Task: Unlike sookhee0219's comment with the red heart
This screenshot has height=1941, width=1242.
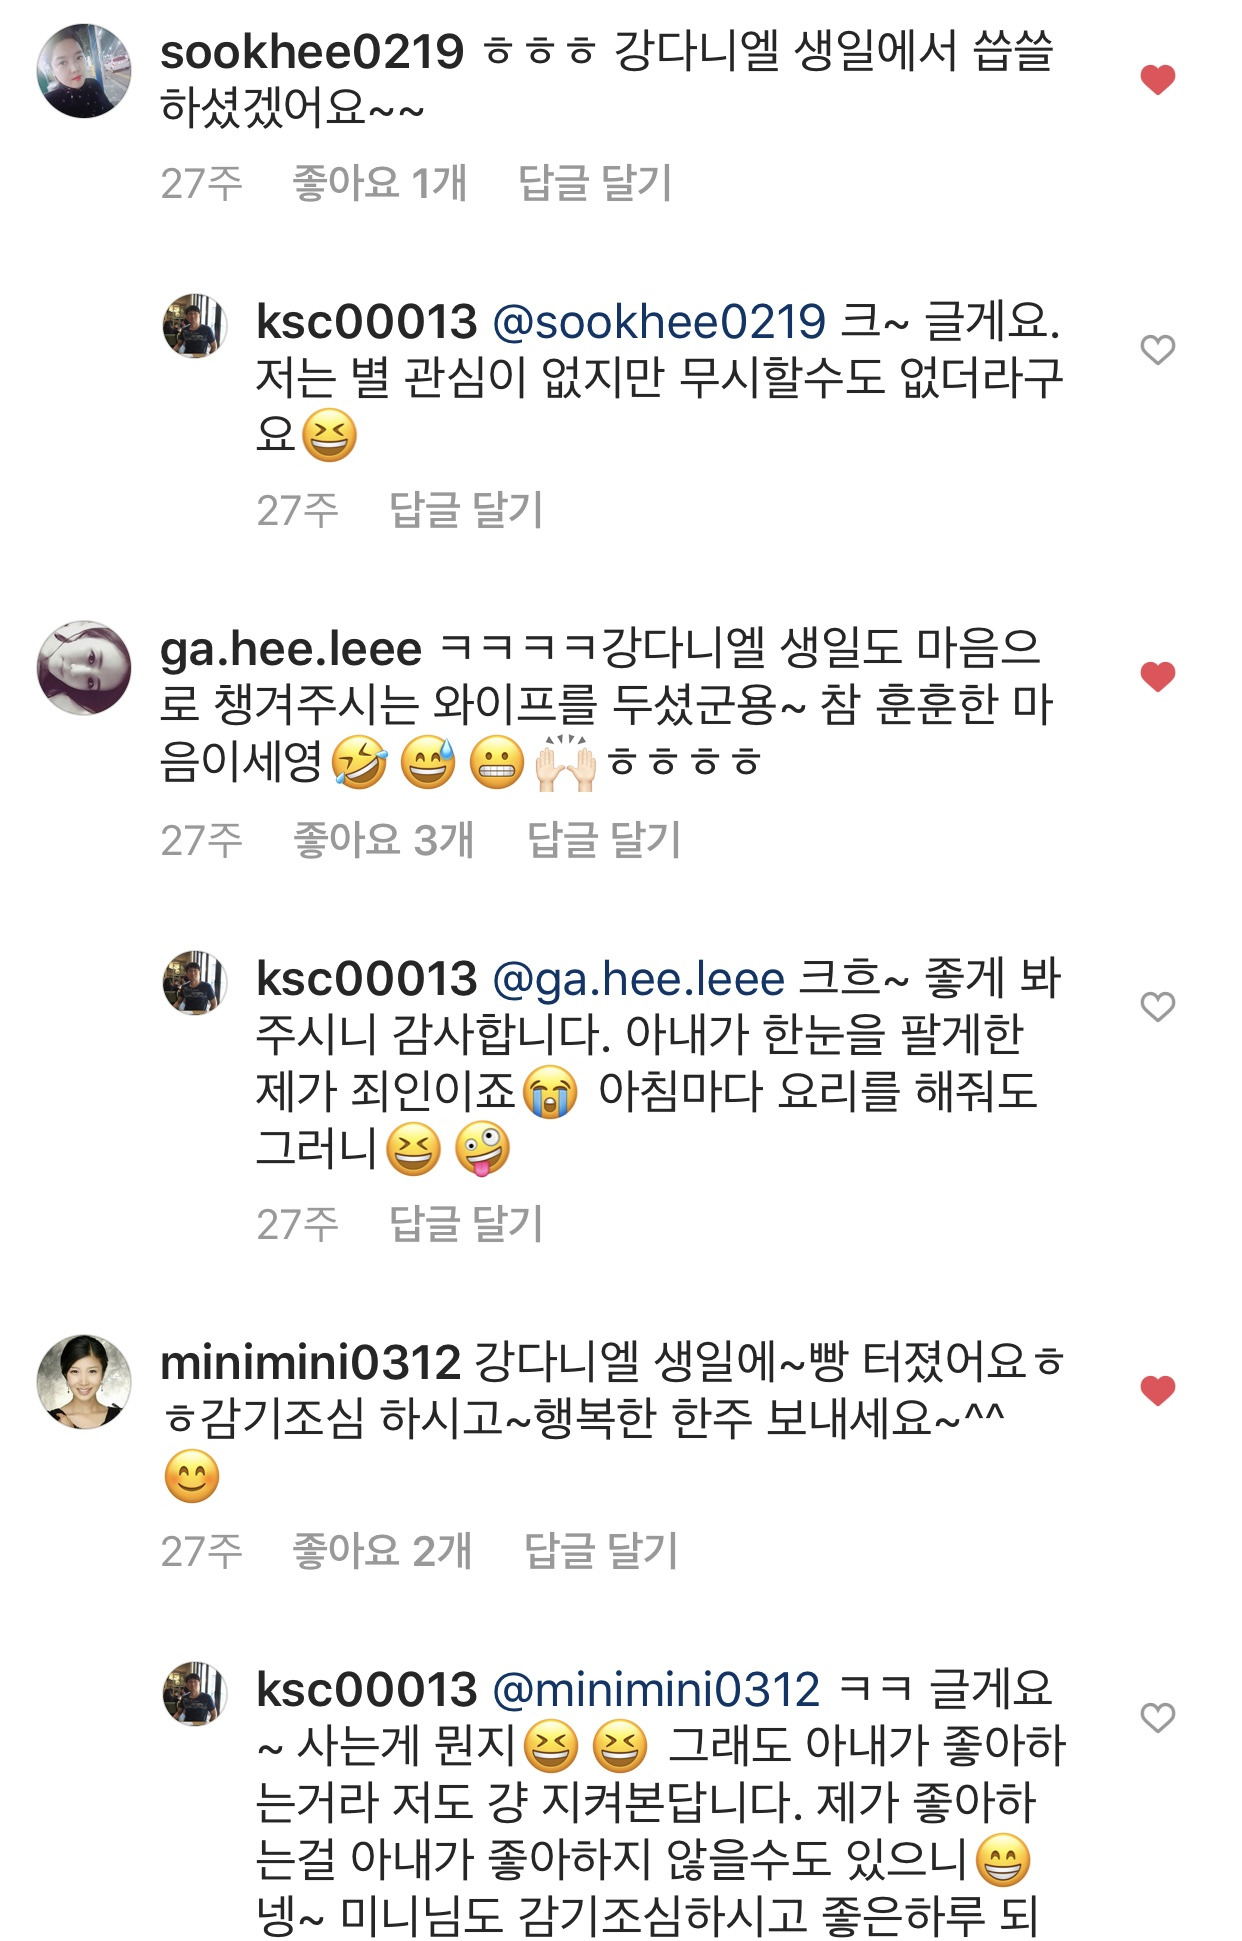Action: [1157, 79]
